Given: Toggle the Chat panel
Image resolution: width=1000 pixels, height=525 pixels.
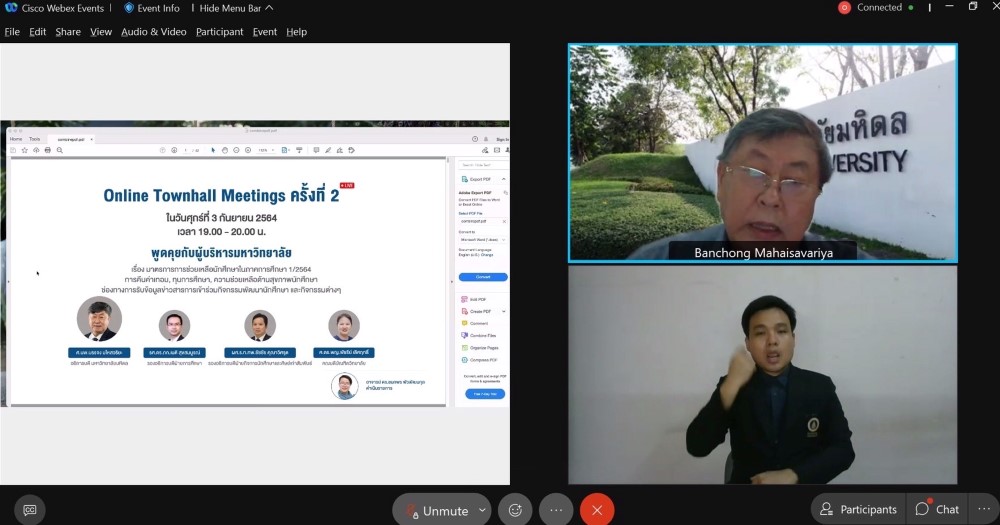Looking at the screenshot, I should click(937, 509).
